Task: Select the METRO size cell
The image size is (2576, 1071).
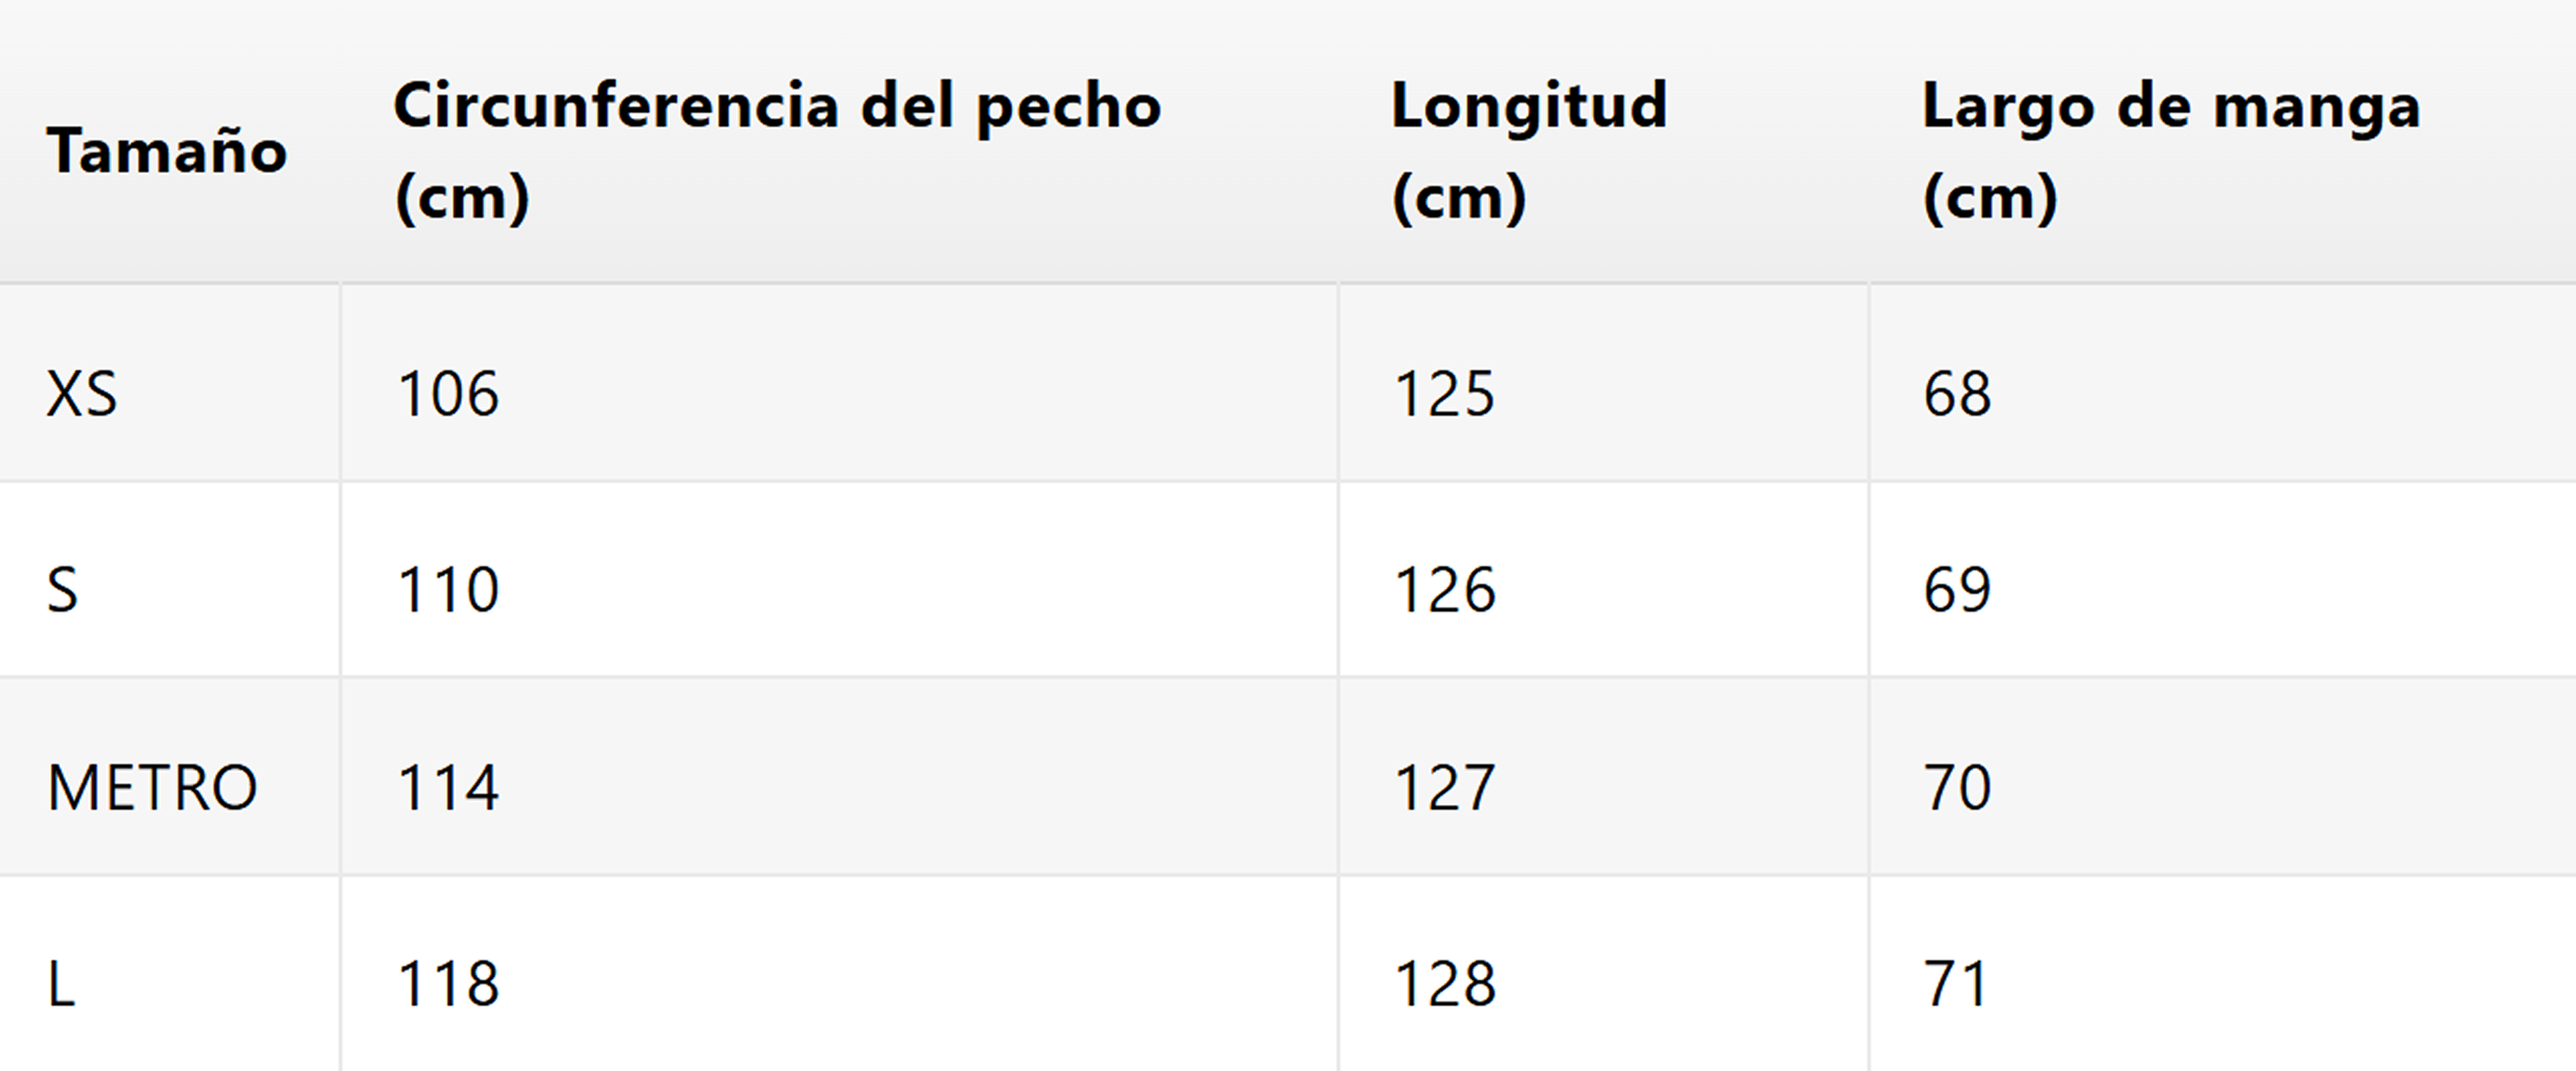Action: pos(152,787)
